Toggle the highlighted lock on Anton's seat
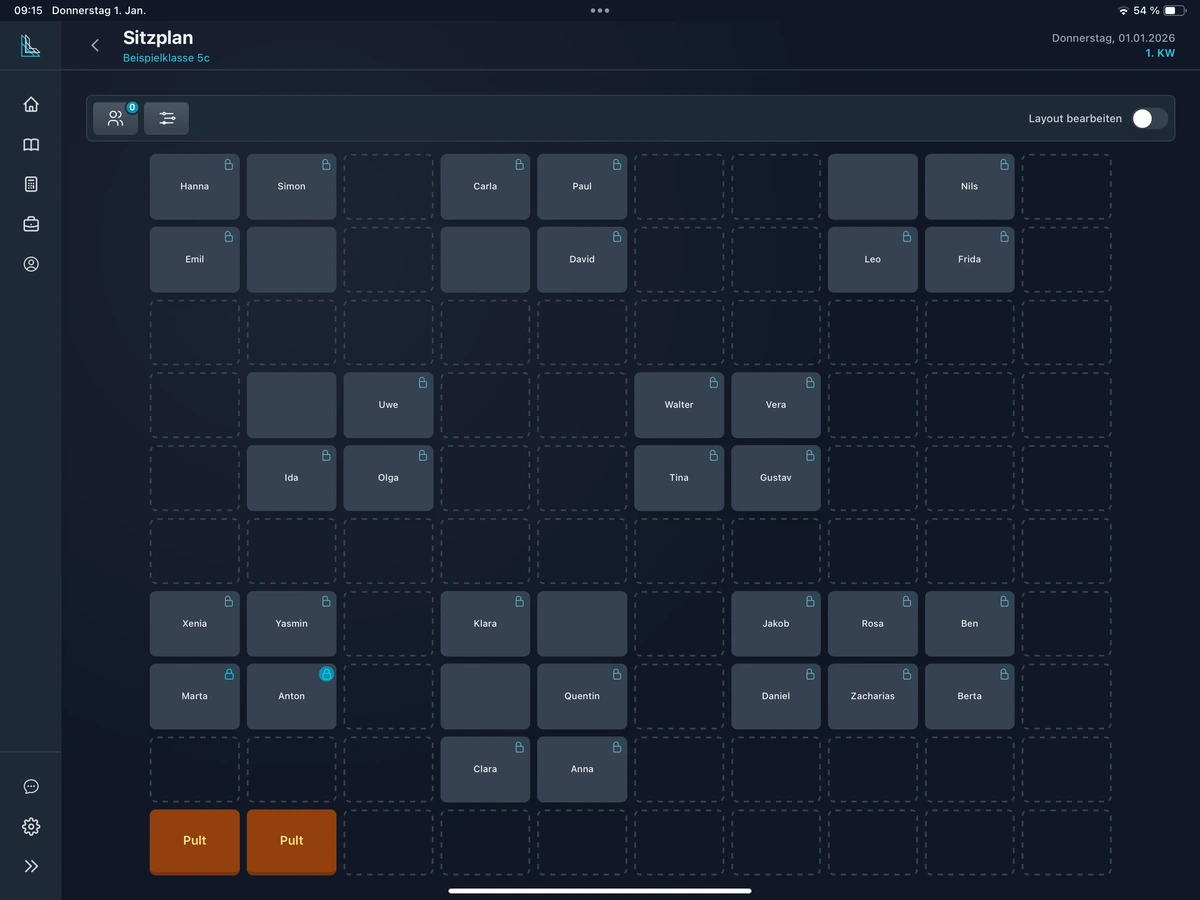Viewport: 1200px width, 900px height. (x=326, y=674)
